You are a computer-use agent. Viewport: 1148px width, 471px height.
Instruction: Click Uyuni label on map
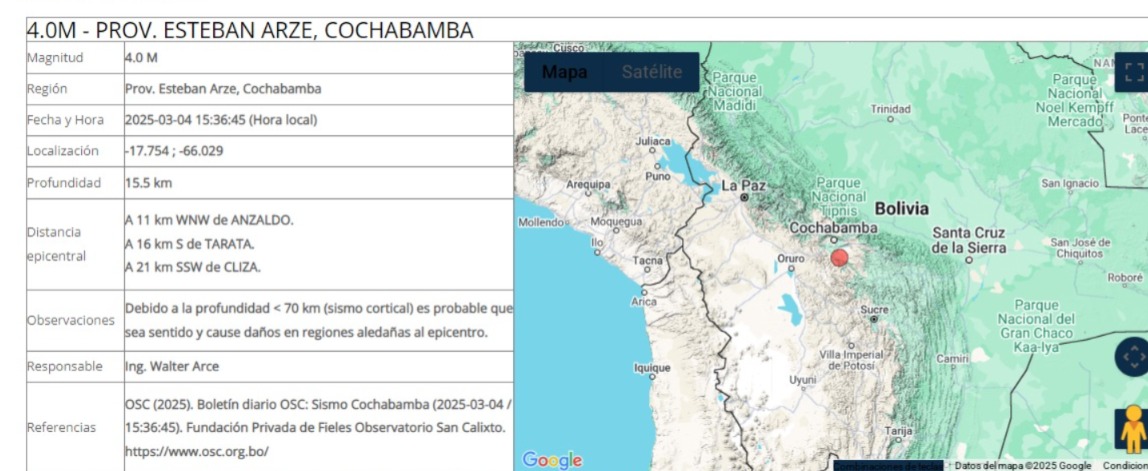802,379
